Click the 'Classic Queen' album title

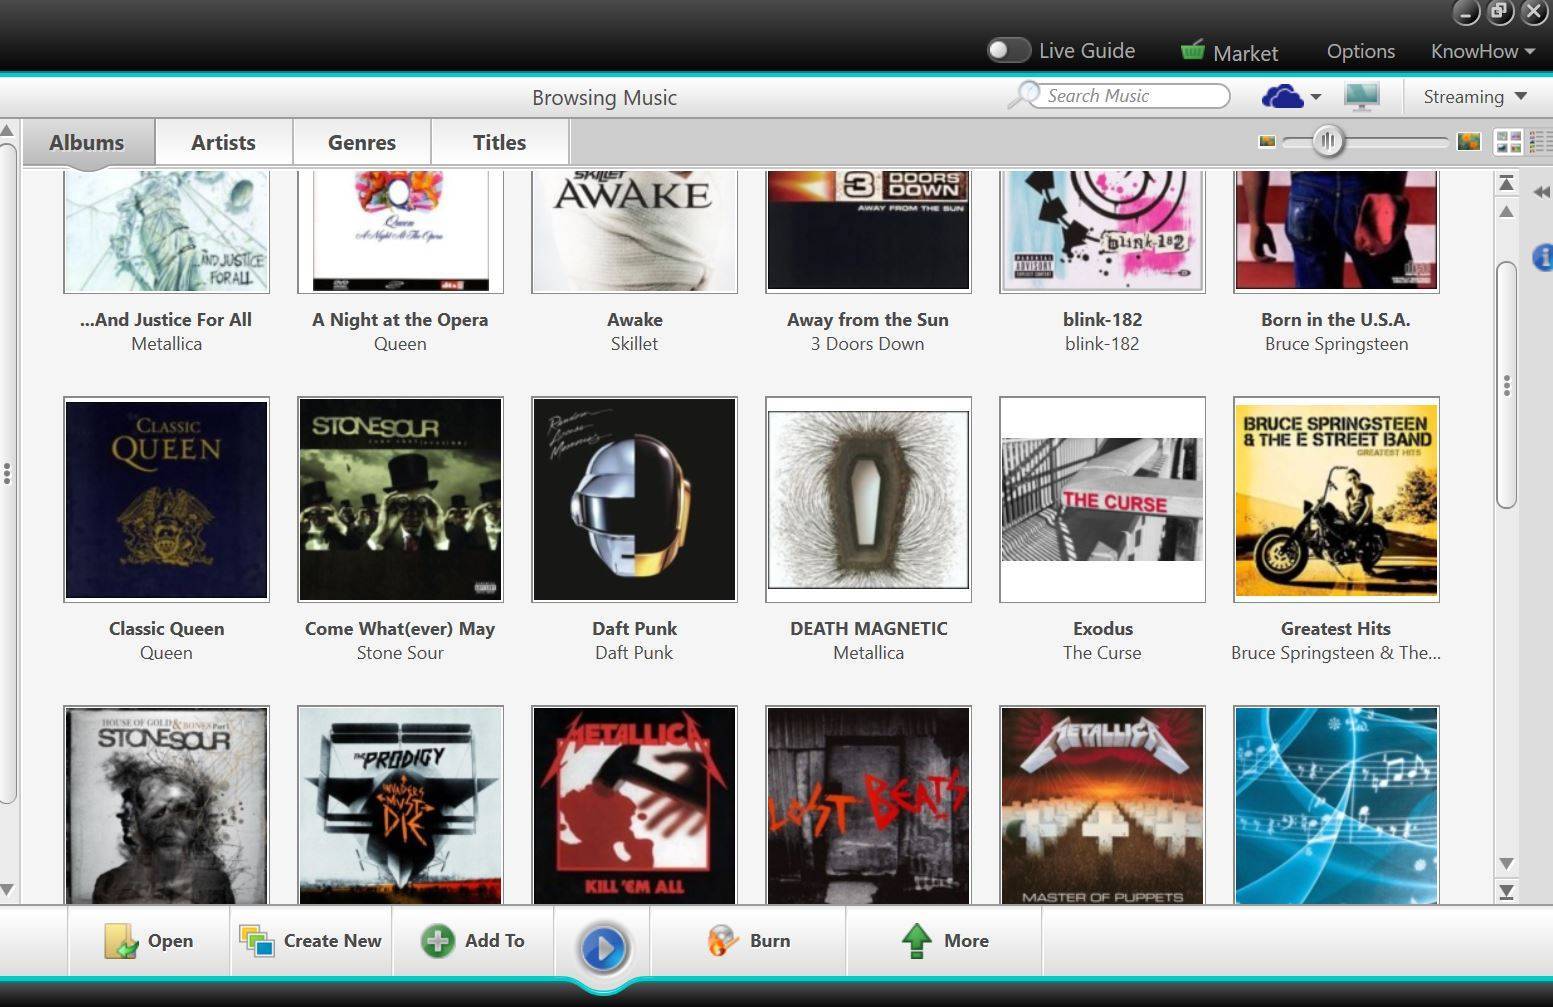(166, 629)
